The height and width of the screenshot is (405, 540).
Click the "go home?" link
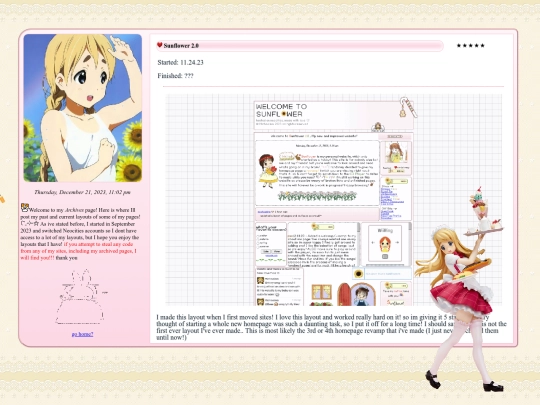pos(82,334)
